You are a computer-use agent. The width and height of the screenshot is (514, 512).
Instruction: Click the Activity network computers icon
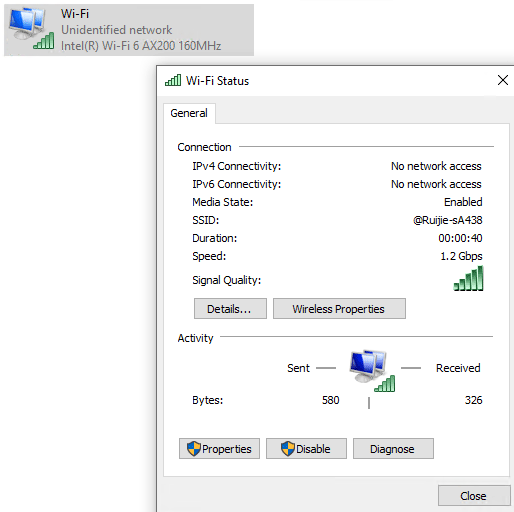372,371
